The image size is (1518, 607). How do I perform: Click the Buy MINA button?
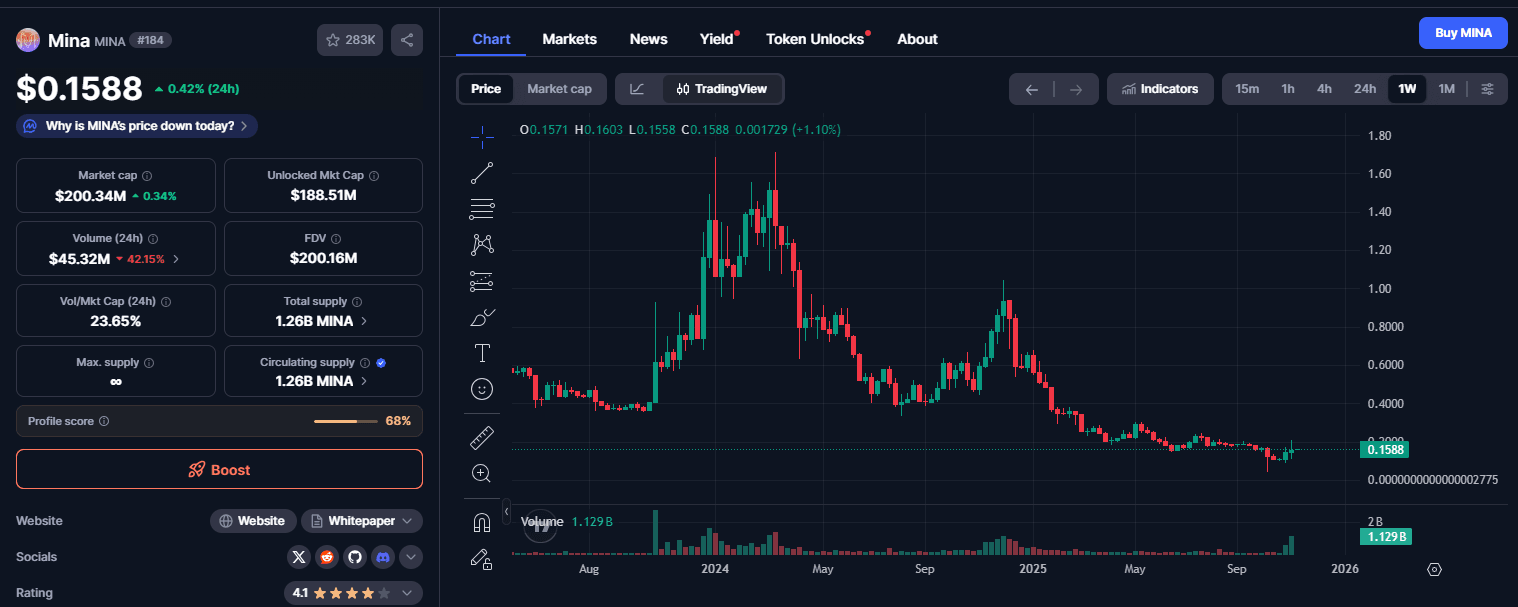click(x=1462, y=33)
